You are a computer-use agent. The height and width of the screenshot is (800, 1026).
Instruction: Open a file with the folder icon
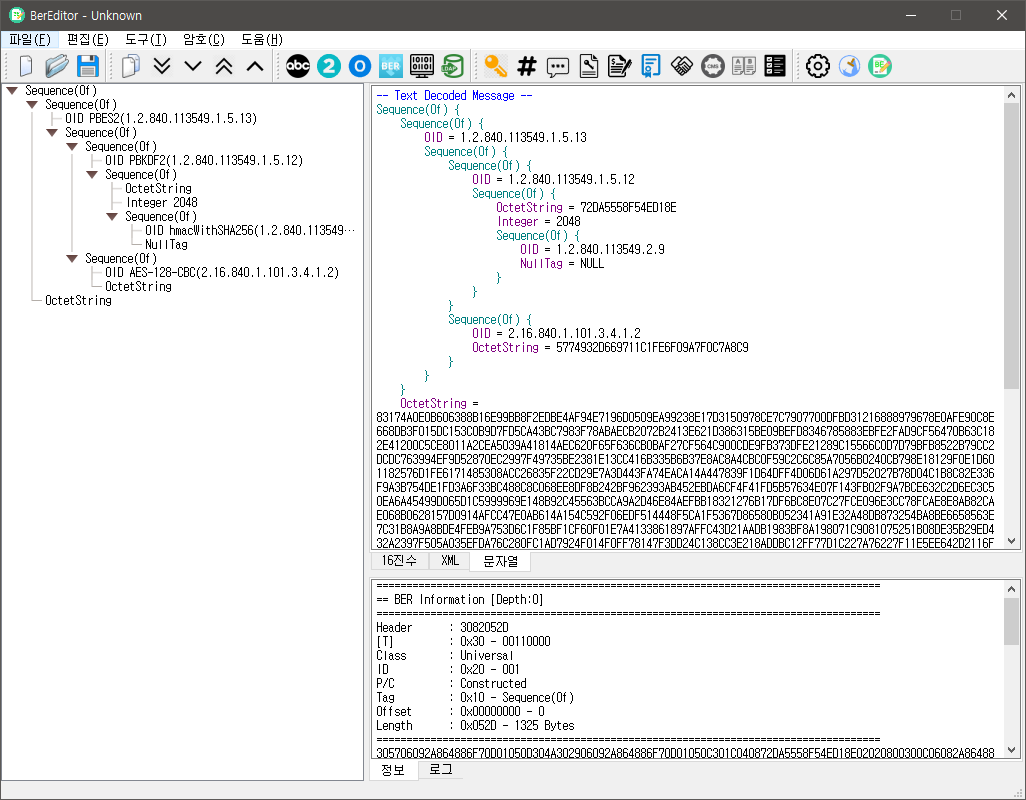tap(56, 66)
